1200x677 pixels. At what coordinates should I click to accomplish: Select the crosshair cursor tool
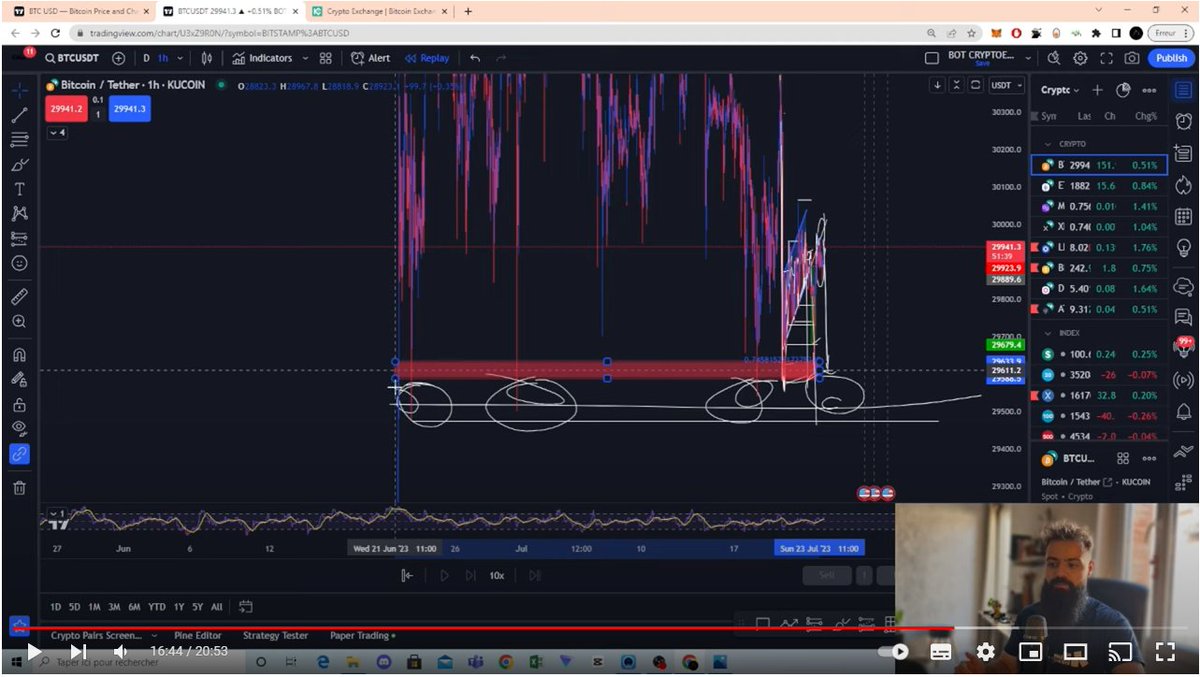[19, 90]
